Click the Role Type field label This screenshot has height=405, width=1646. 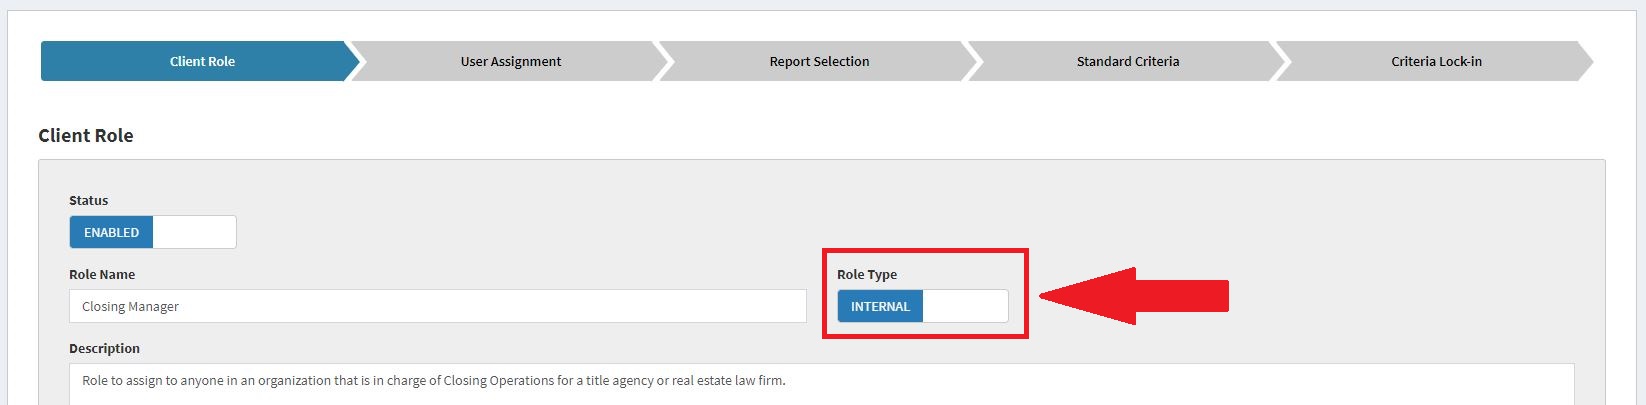pyautogui.click(x=867, y=274)
